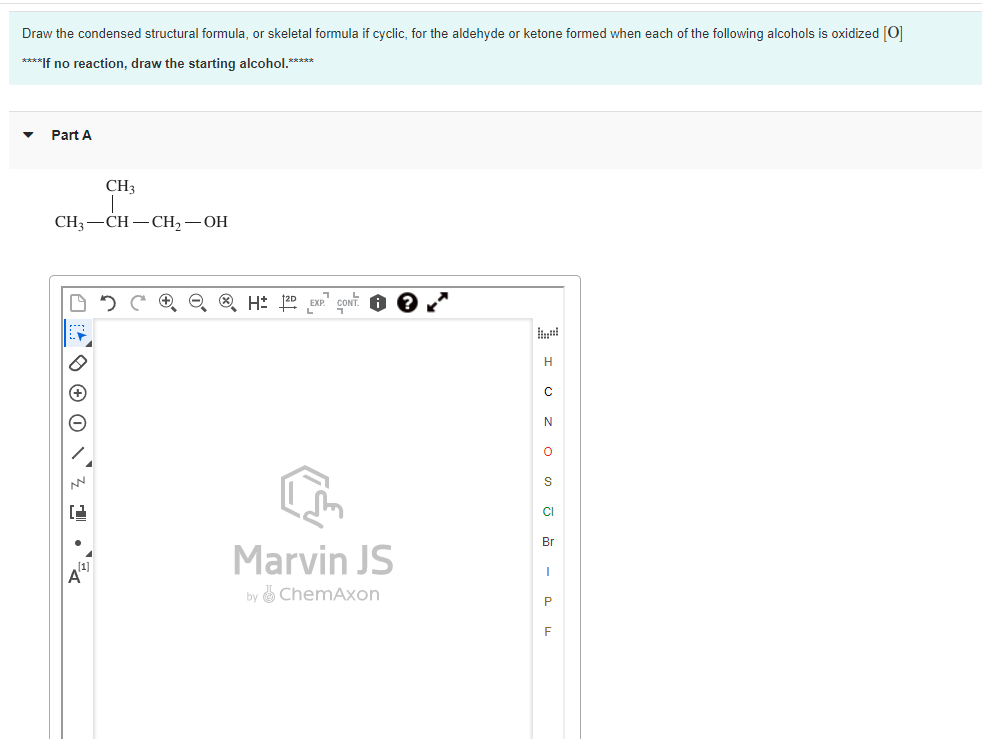Screen dimensions: 982x739
Task: Zoom in on the canvas
Action: [167, 302]
